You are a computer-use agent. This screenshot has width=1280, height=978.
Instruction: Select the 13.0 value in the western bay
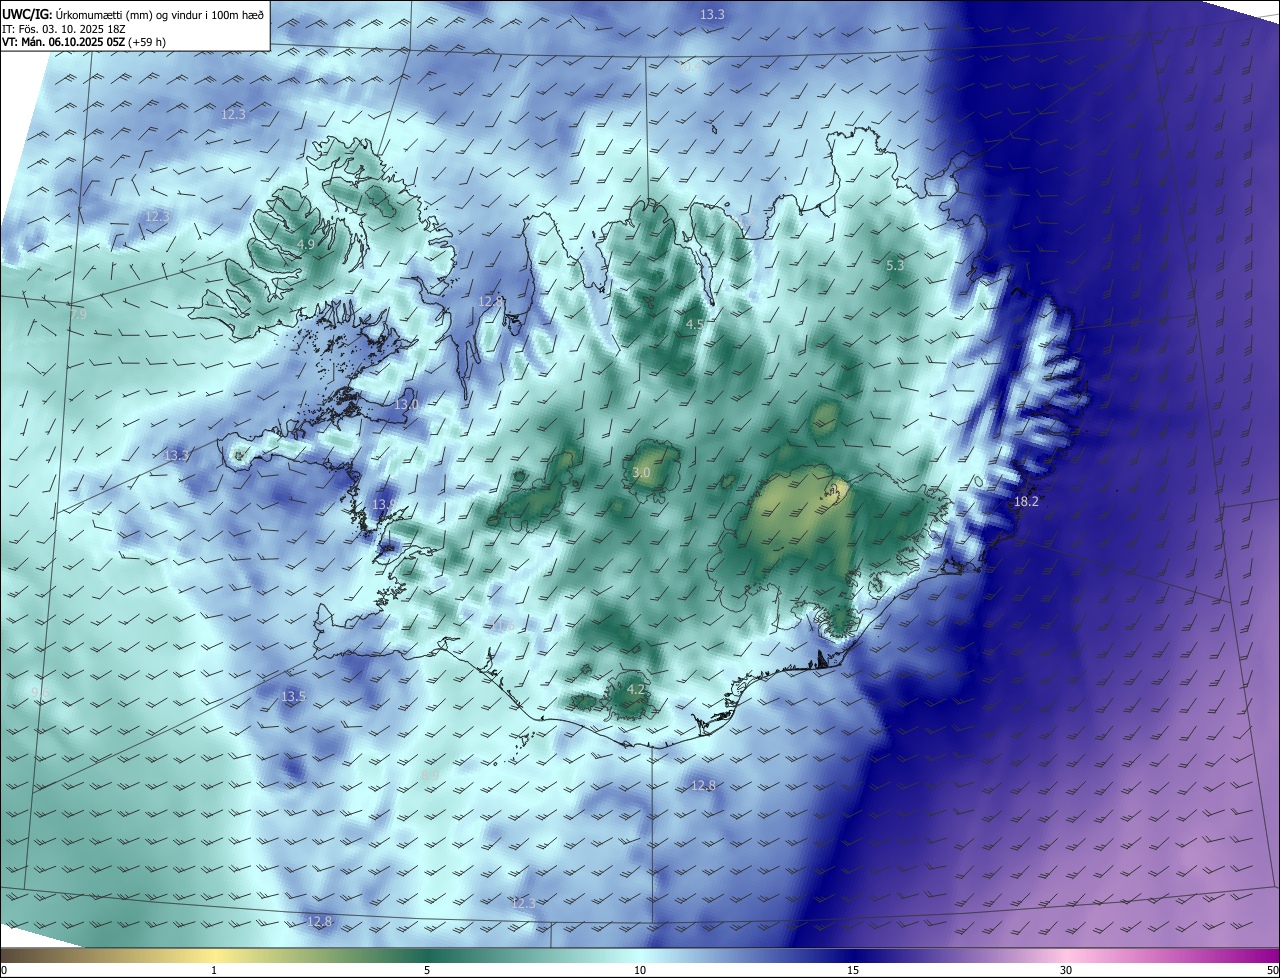(x=406, y=404)
